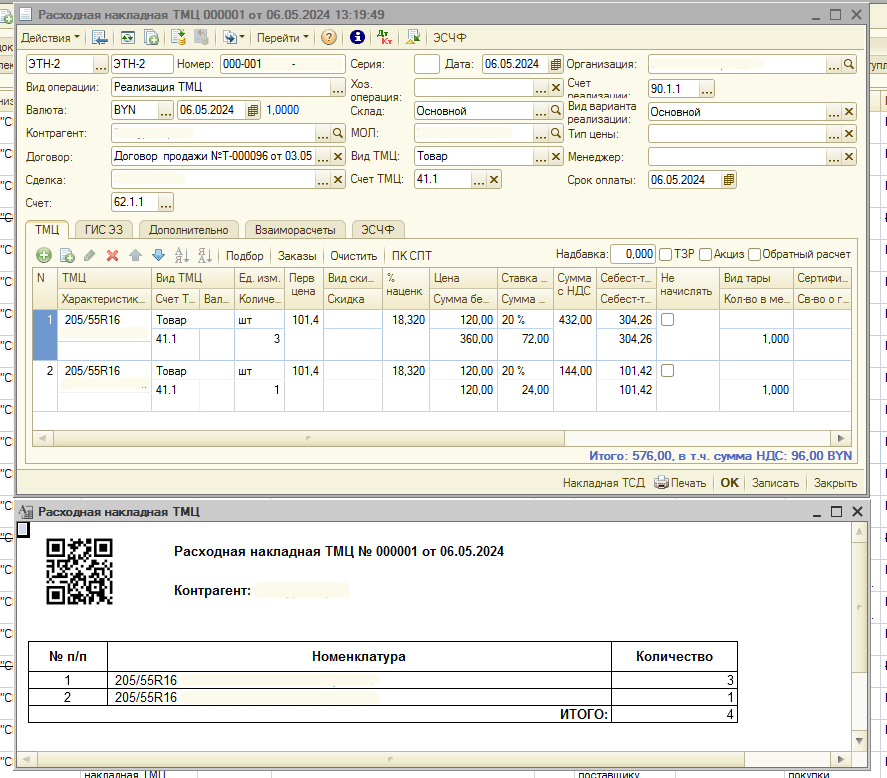
Task: Move row down with blue arrow
Action: 158,256
